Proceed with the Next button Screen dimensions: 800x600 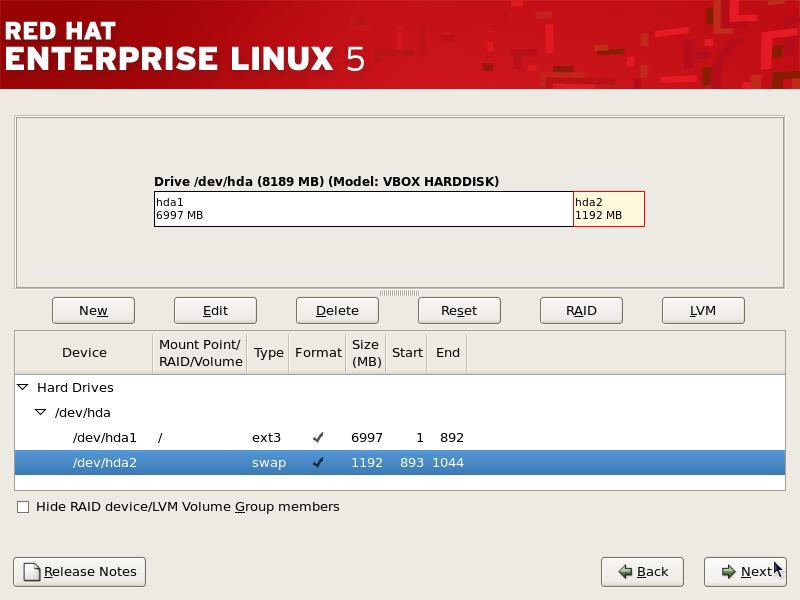745,572
